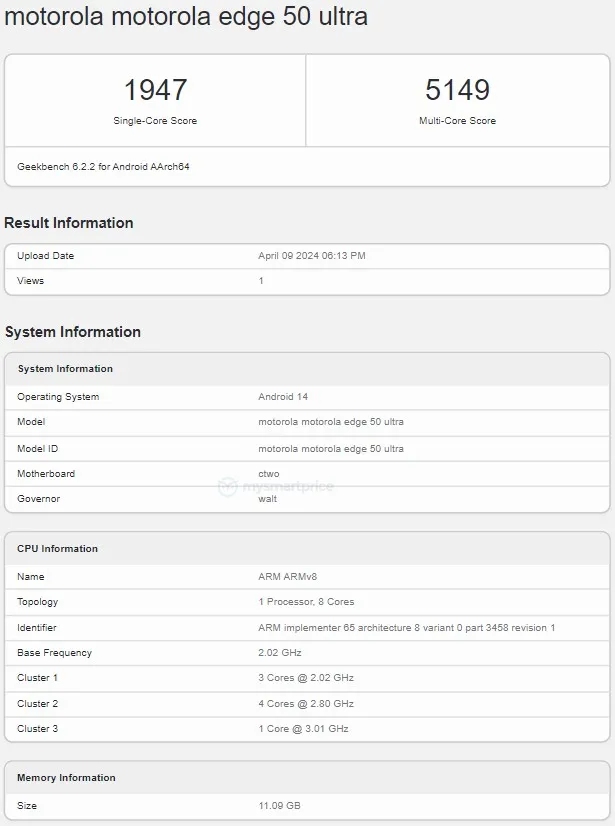Select the Multi-Core Score label
615x826 pixels.
[457, 121]
